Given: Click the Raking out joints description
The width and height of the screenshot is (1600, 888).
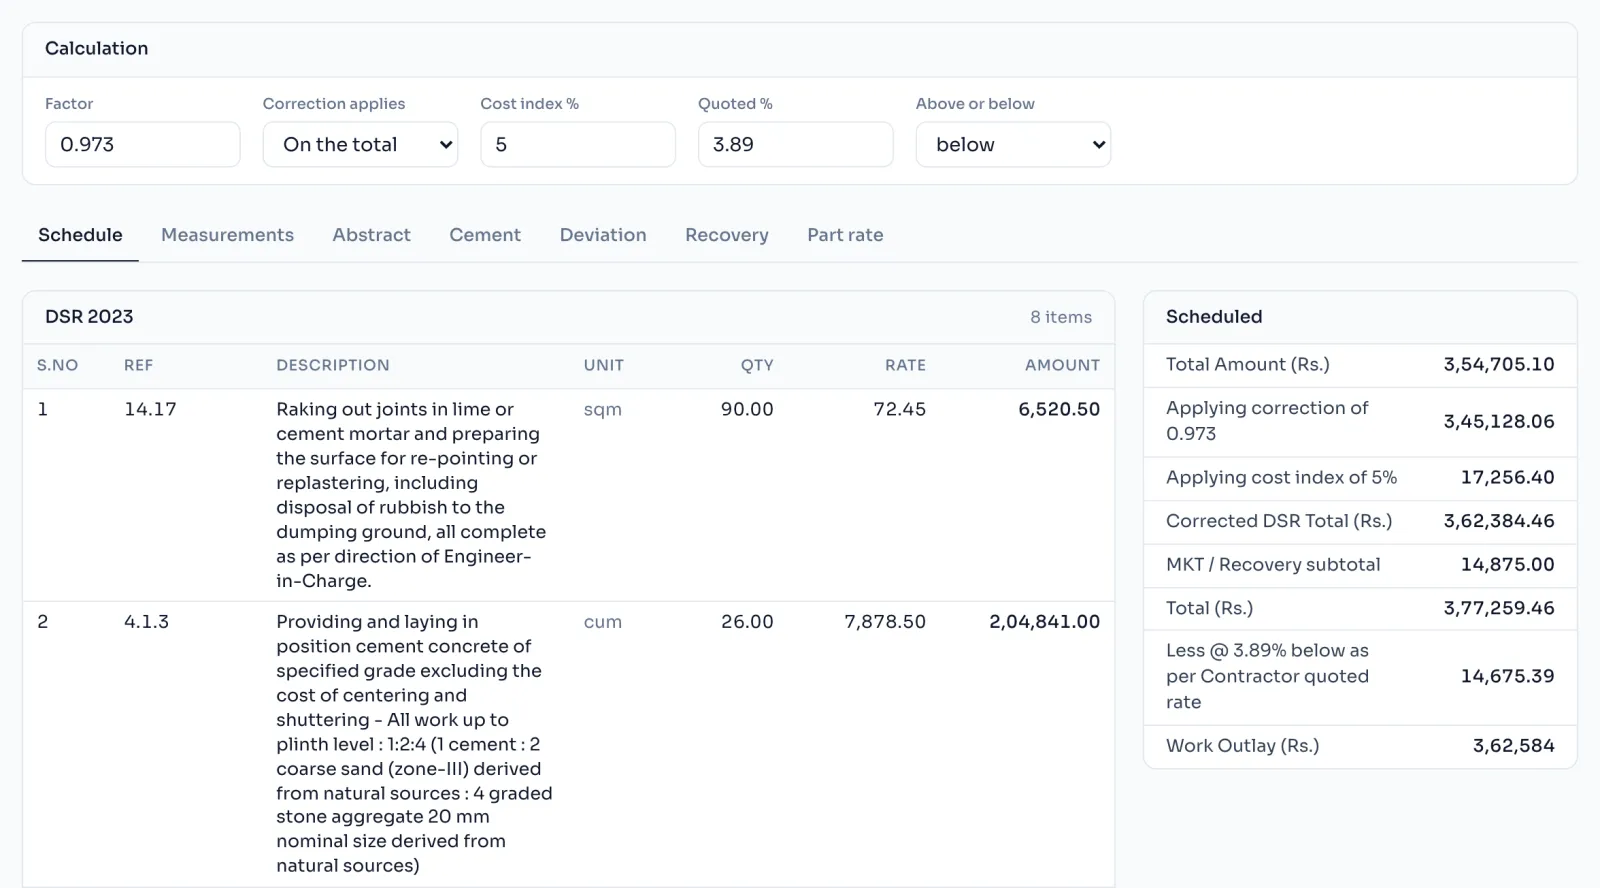Looking at the screenshot, I should [414, 495].
